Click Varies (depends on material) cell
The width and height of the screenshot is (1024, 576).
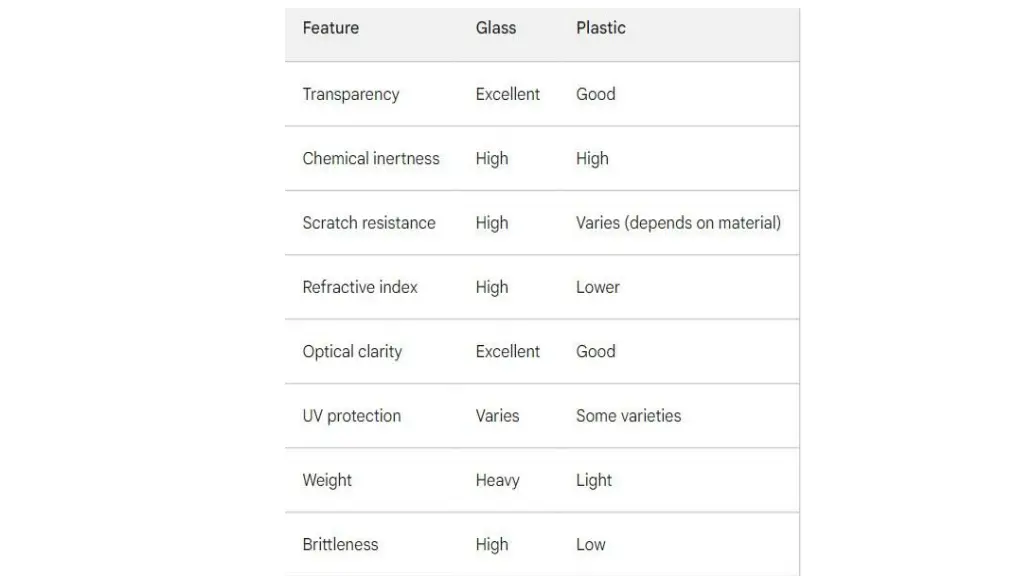pyautogui.click(x=679, y=223)
